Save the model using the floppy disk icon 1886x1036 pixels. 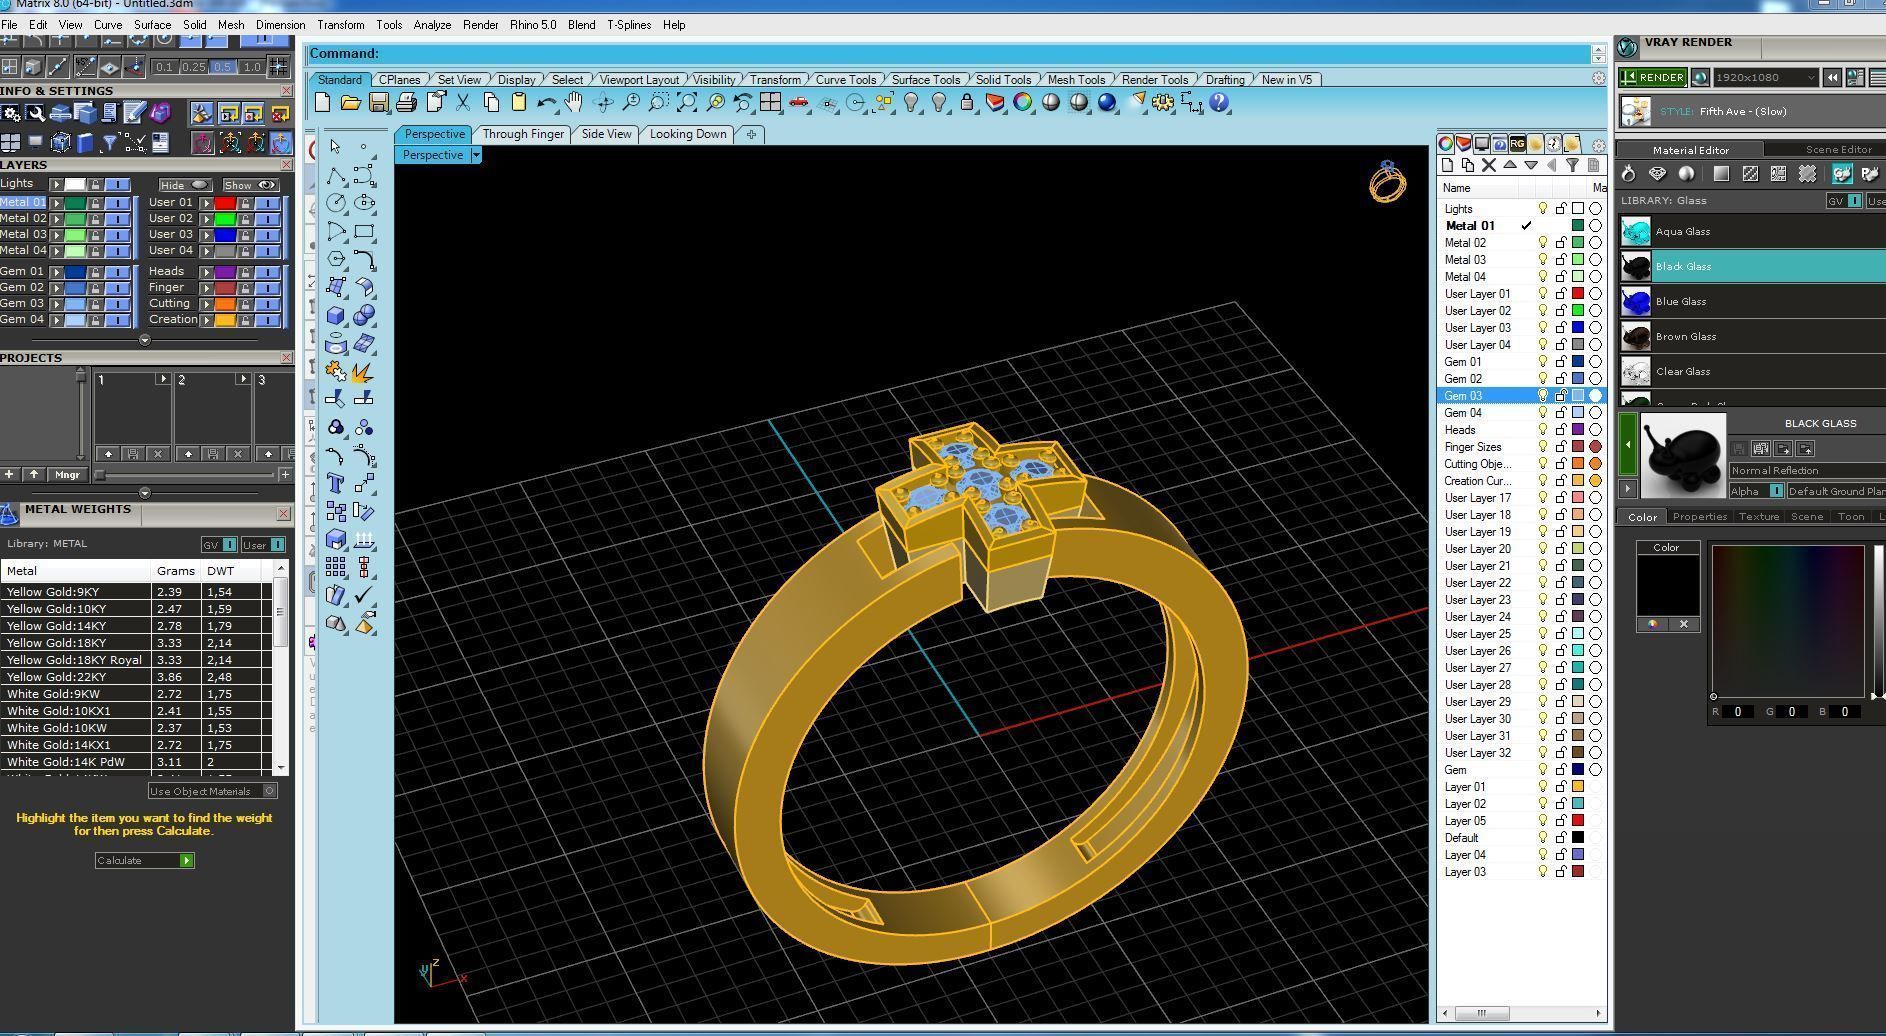pyautogui.click(x=378, y=102)
